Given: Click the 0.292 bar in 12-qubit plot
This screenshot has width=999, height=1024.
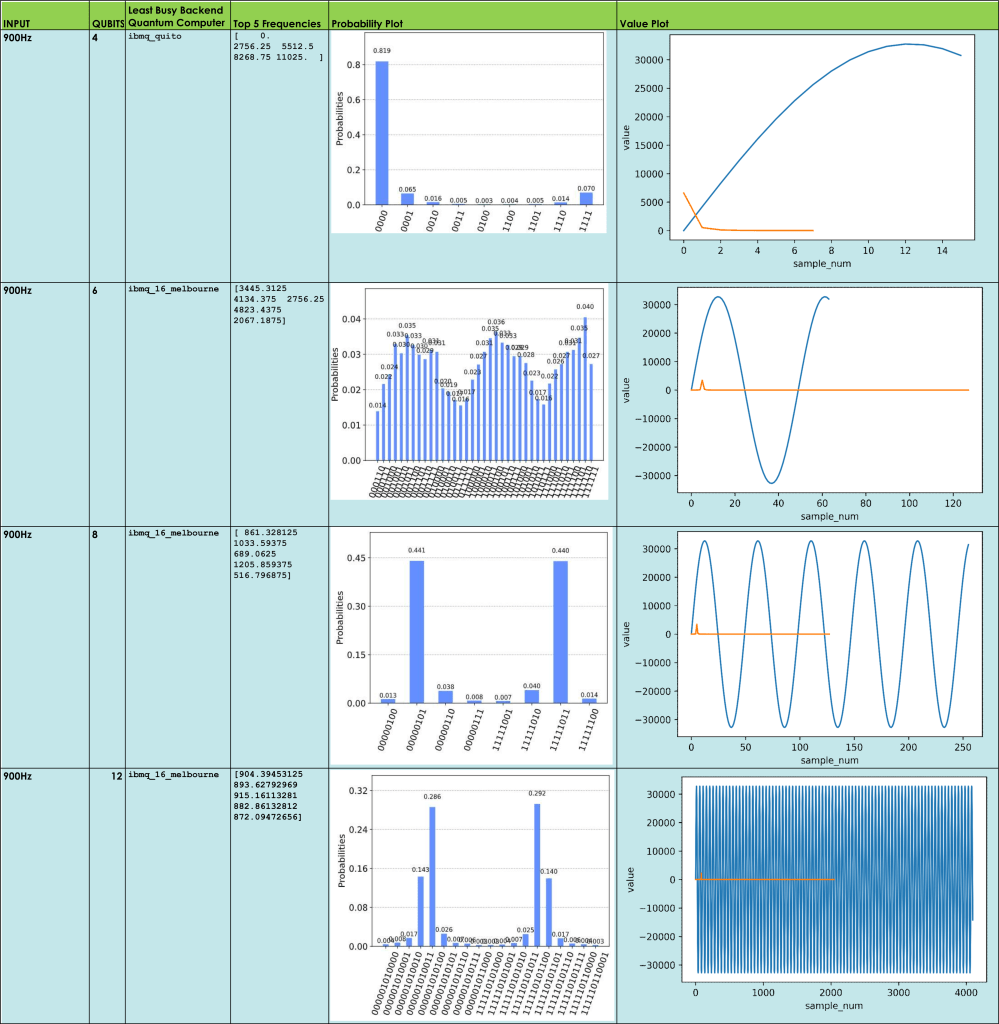Looking at the screenshot, I should point(537,875).
